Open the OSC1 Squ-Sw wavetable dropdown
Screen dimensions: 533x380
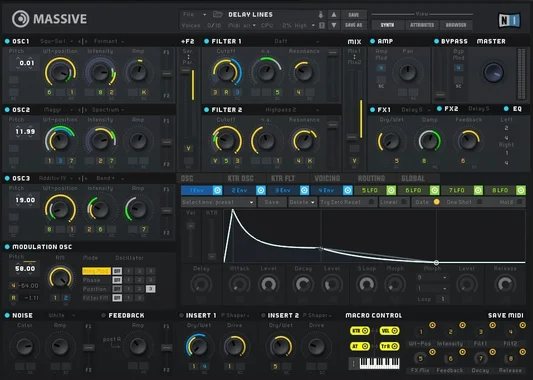pos(56,41)
